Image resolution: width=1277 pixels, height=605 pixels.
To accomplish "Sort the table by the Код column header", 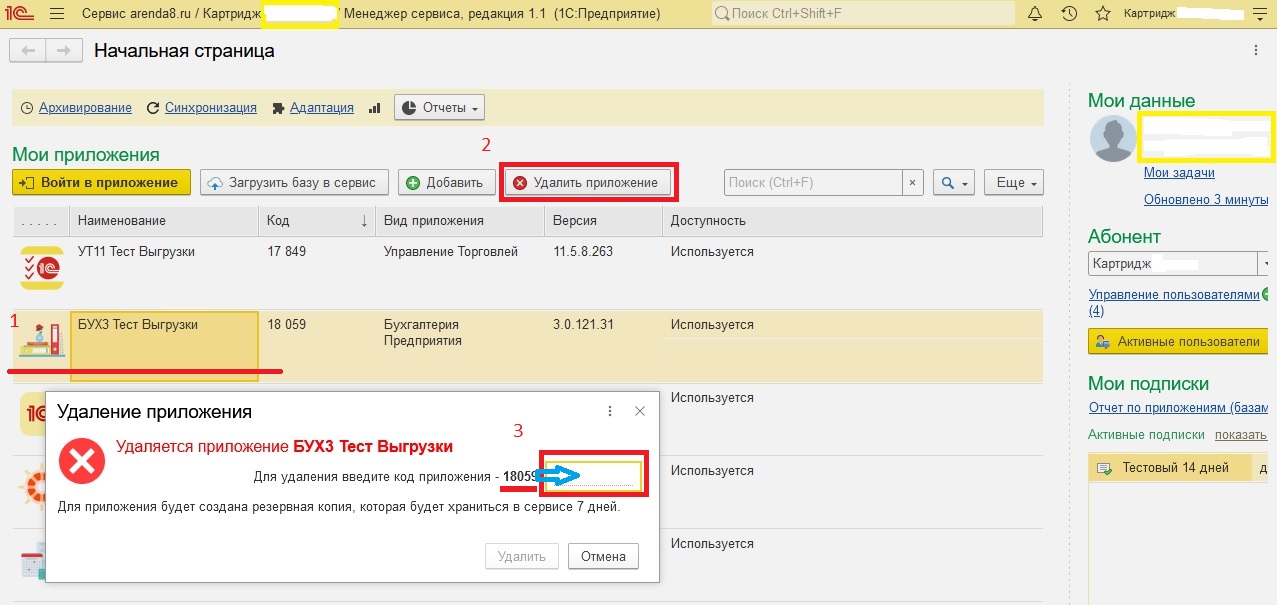I will point(315,221).
